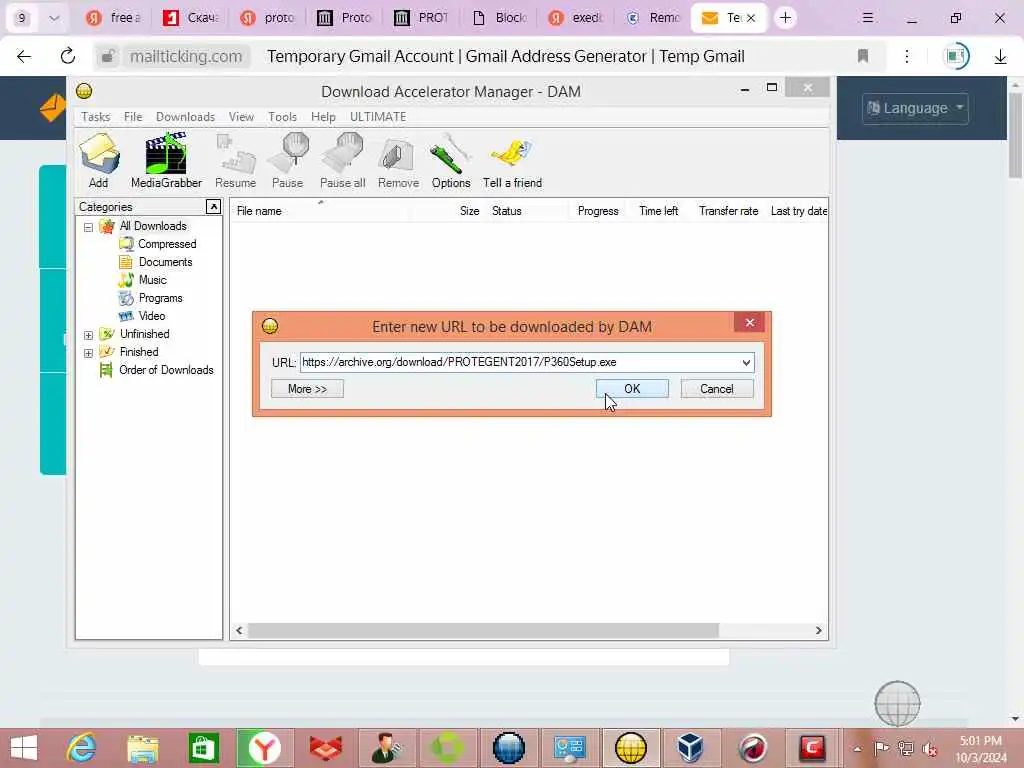Screen dimensions: 1024x768
Task: Open VirtualBox cube icon in taskbar
Action: click(x=690, y=748)
